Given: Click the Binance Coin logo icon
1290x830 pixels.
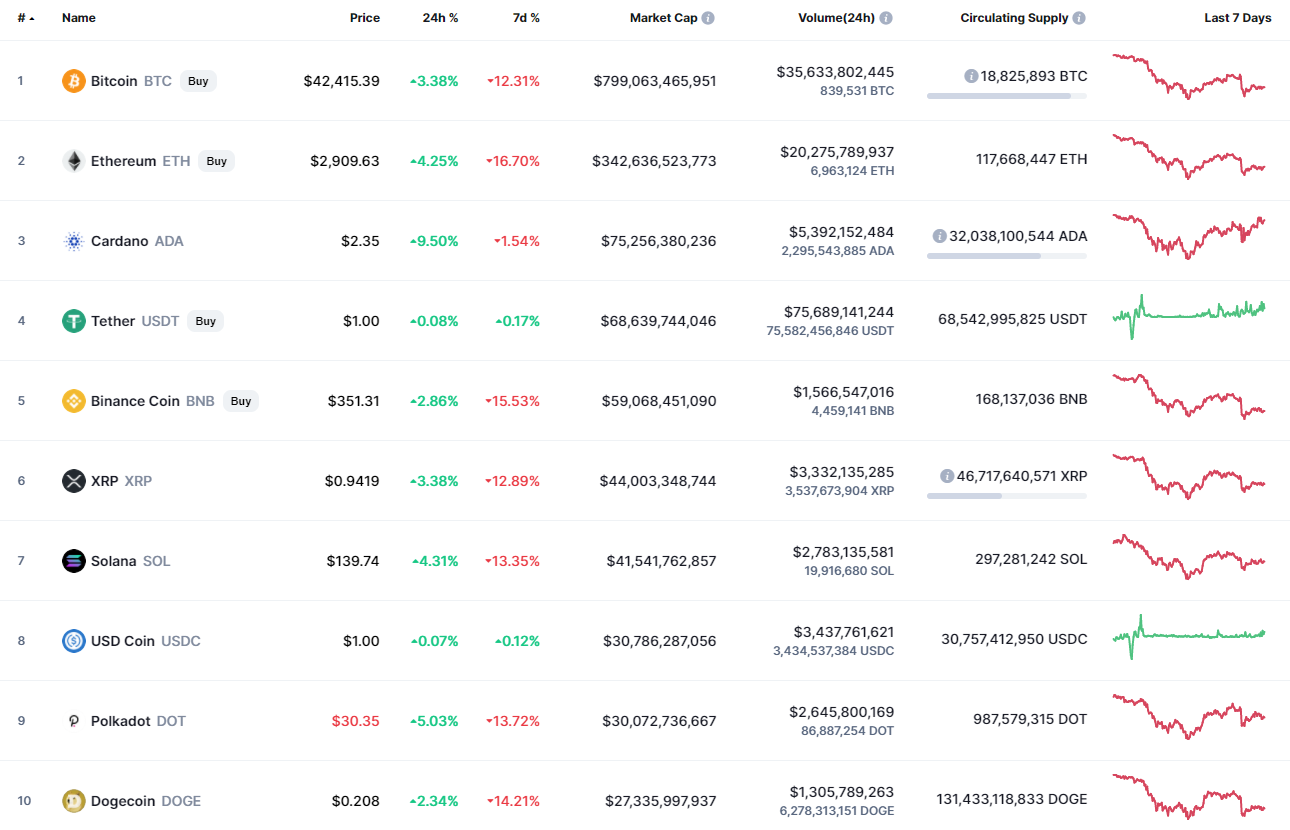Looking at the screenshot, I should tap(74, 401).
